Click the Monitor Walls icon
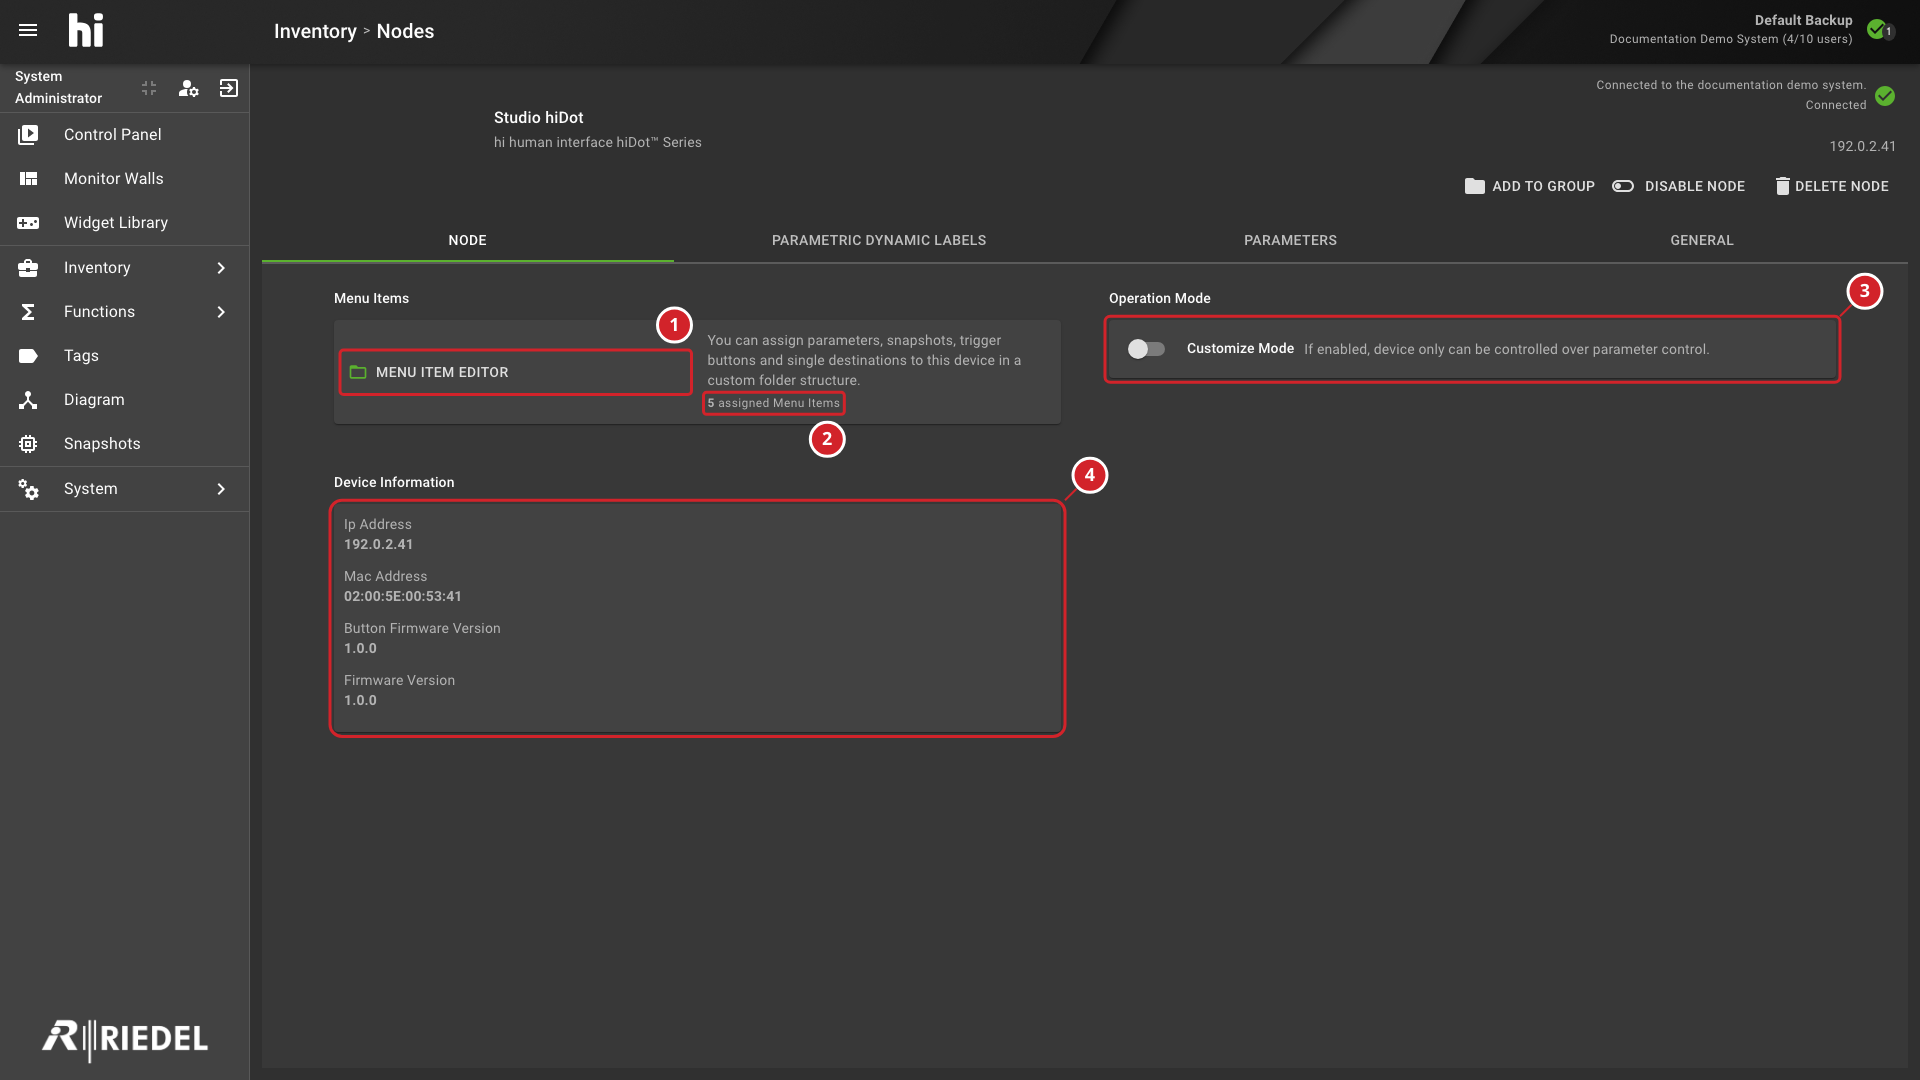Viewport: 1920px width, 1080px height. point(28,179)
